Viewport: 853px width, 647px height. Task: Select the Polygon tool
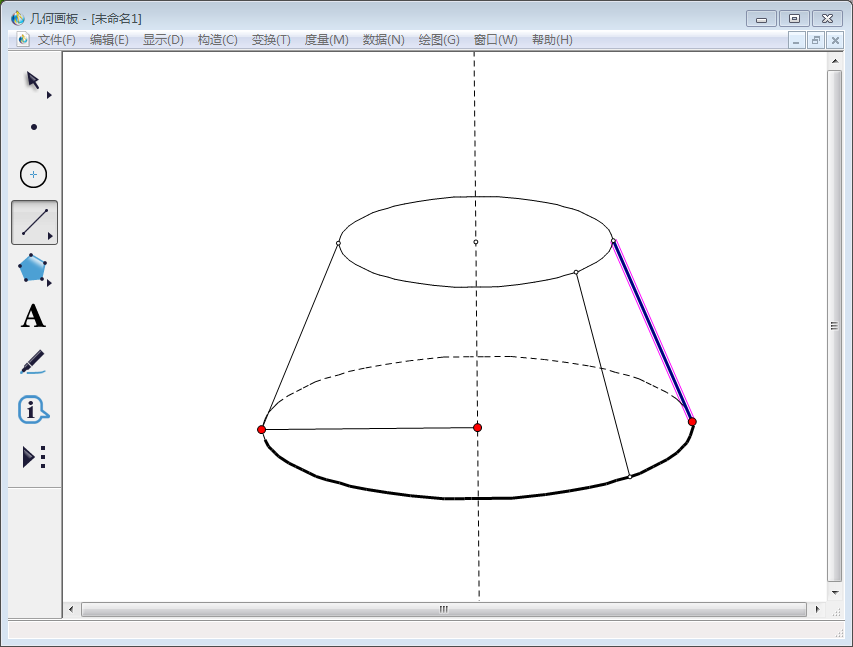pyautogui.click(x=33, y=268)
